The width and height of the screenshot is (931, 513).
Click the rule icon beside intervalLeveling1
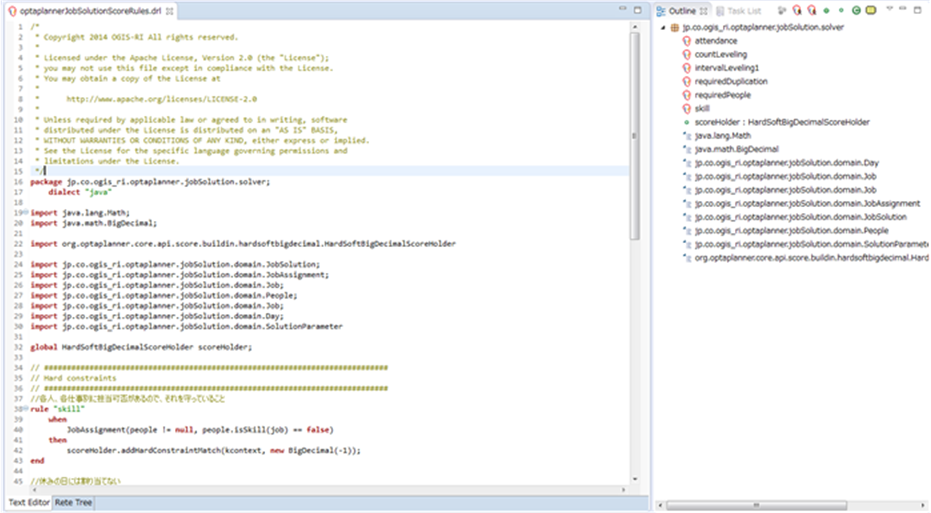click(x=687, y=68)
